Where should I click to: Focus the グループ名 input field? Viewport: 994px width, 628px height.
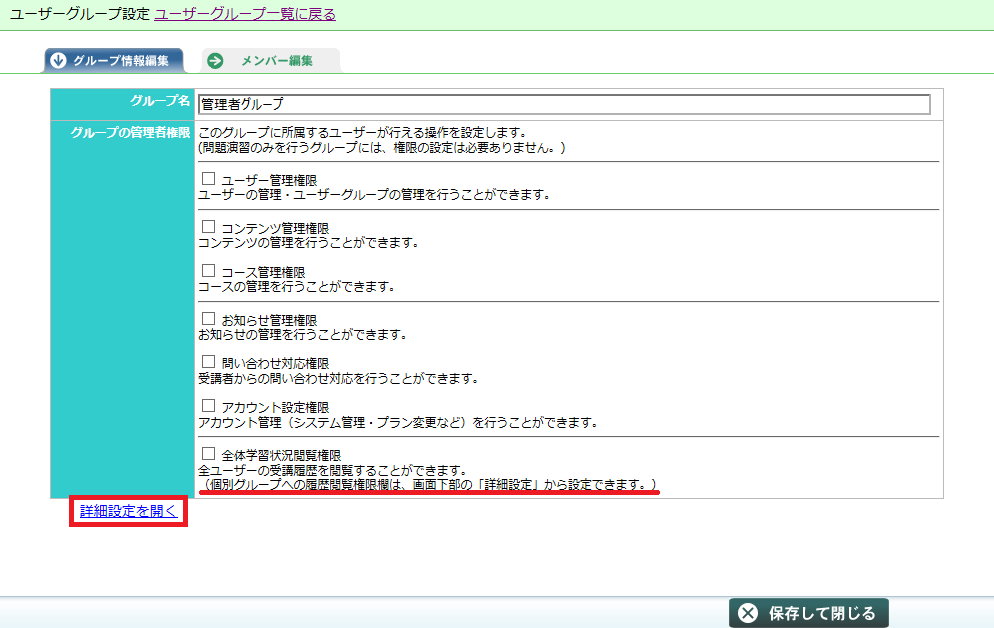click(564, 104)
